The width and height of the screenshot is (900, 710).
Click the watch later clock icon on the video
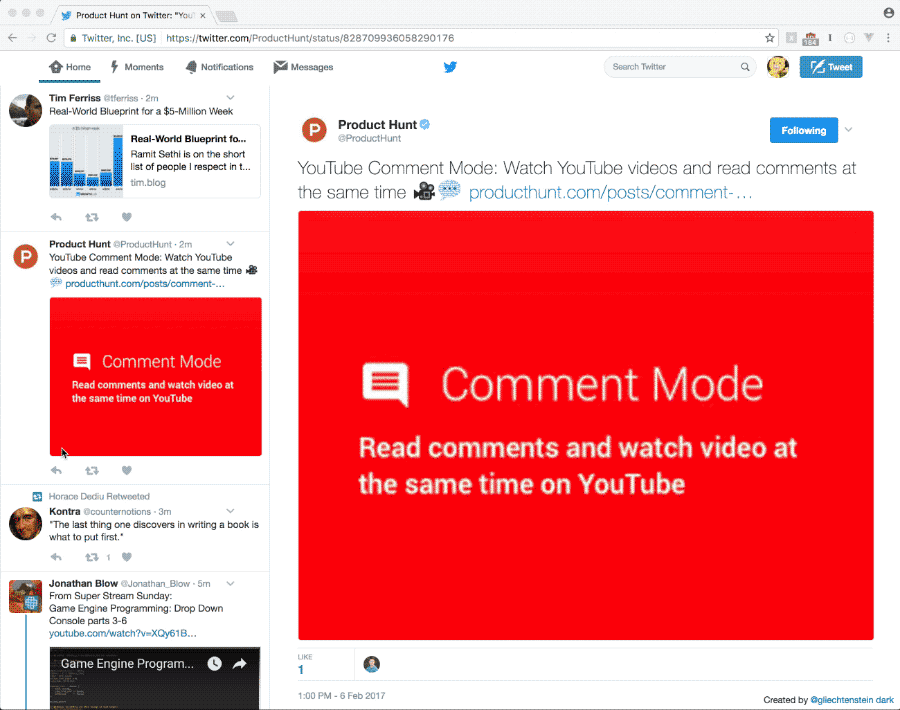(215, 664)
